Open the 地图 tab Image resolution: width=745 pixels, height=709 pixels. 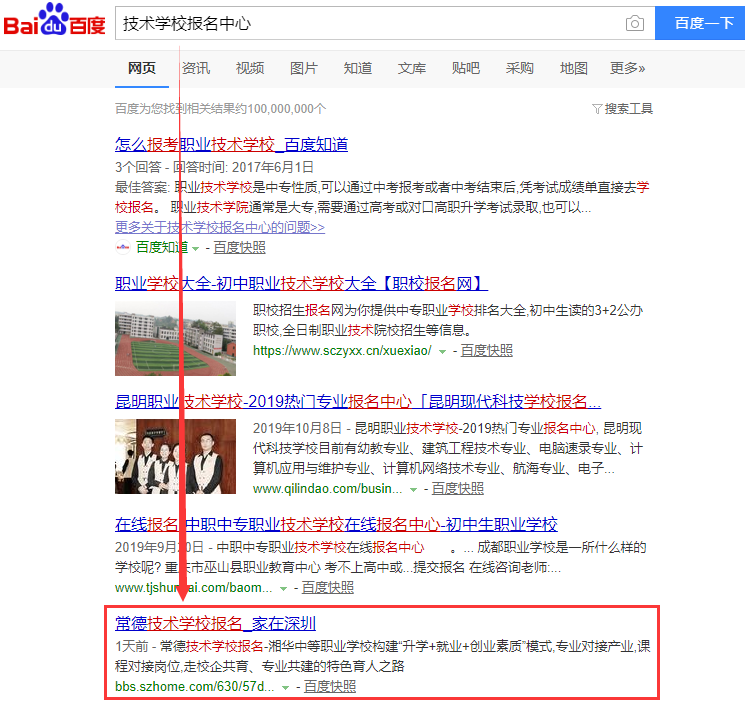point(574,68)
